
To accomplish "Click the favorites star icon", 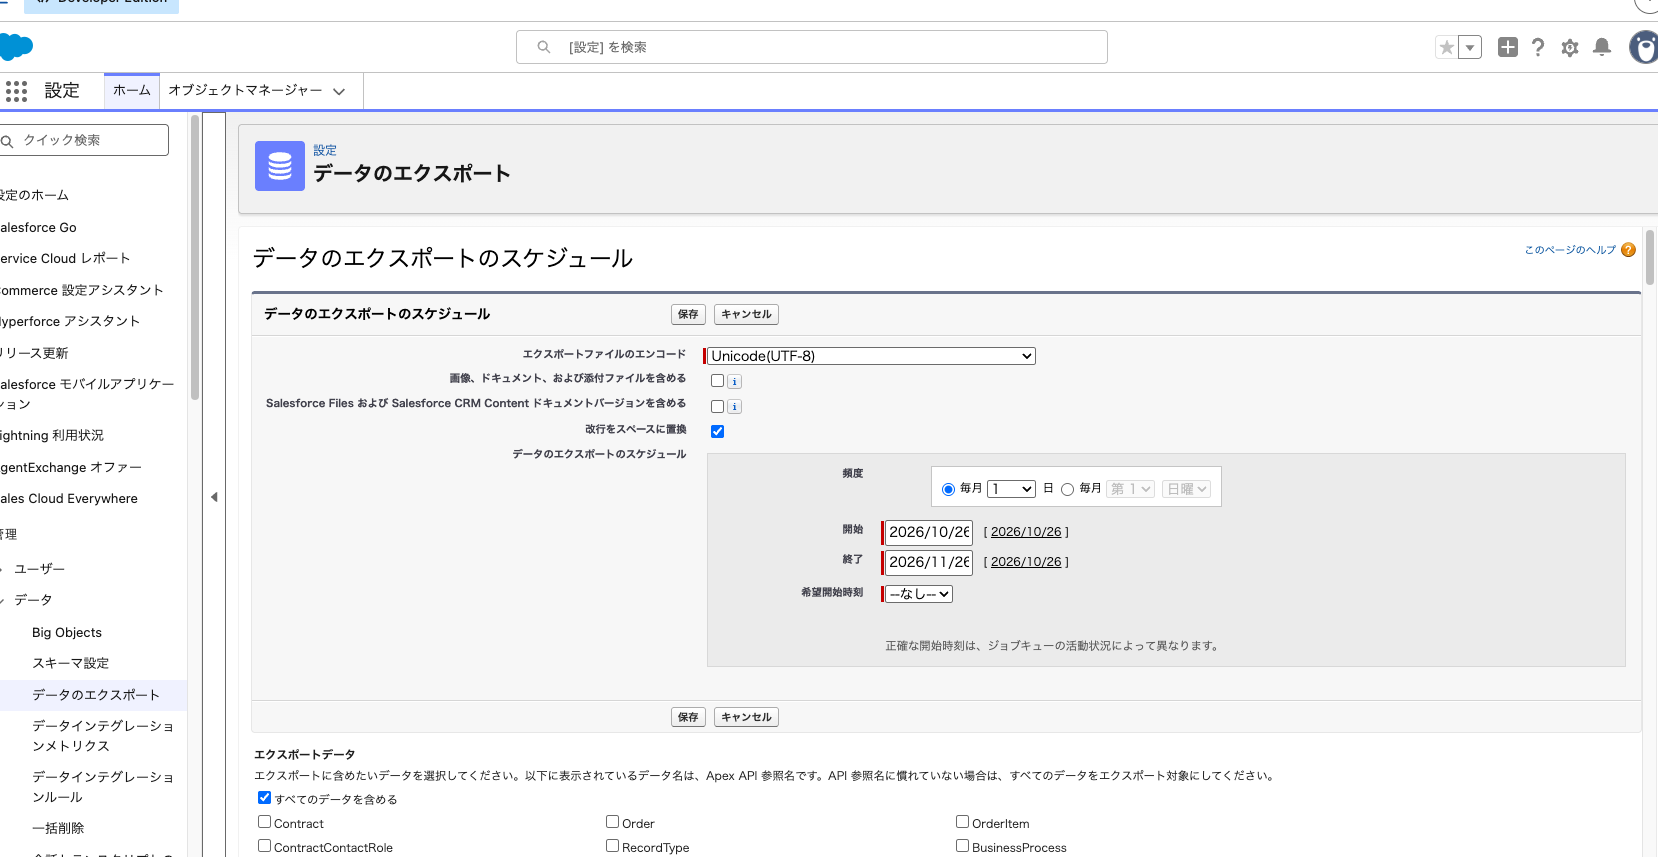I will 1446,47.
